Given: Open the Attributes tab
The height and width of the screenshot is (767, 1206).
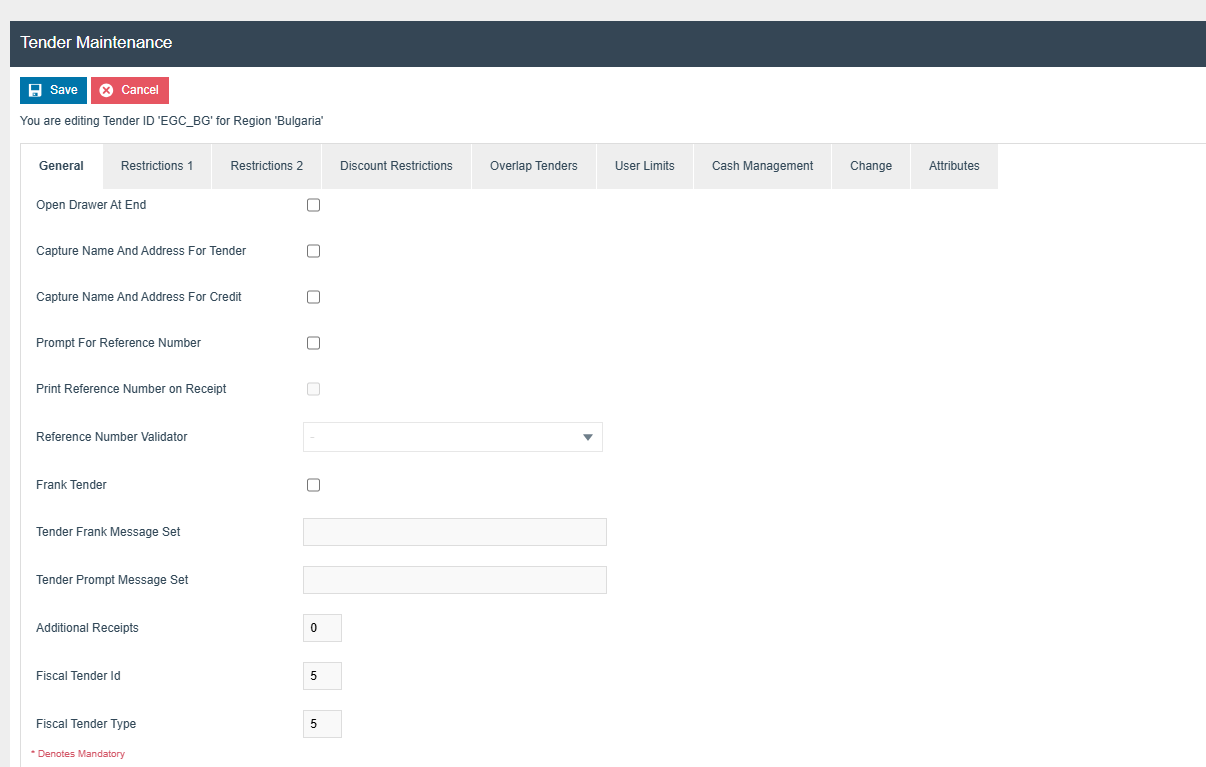Looking at the screenshot, I should click(953, 166).
